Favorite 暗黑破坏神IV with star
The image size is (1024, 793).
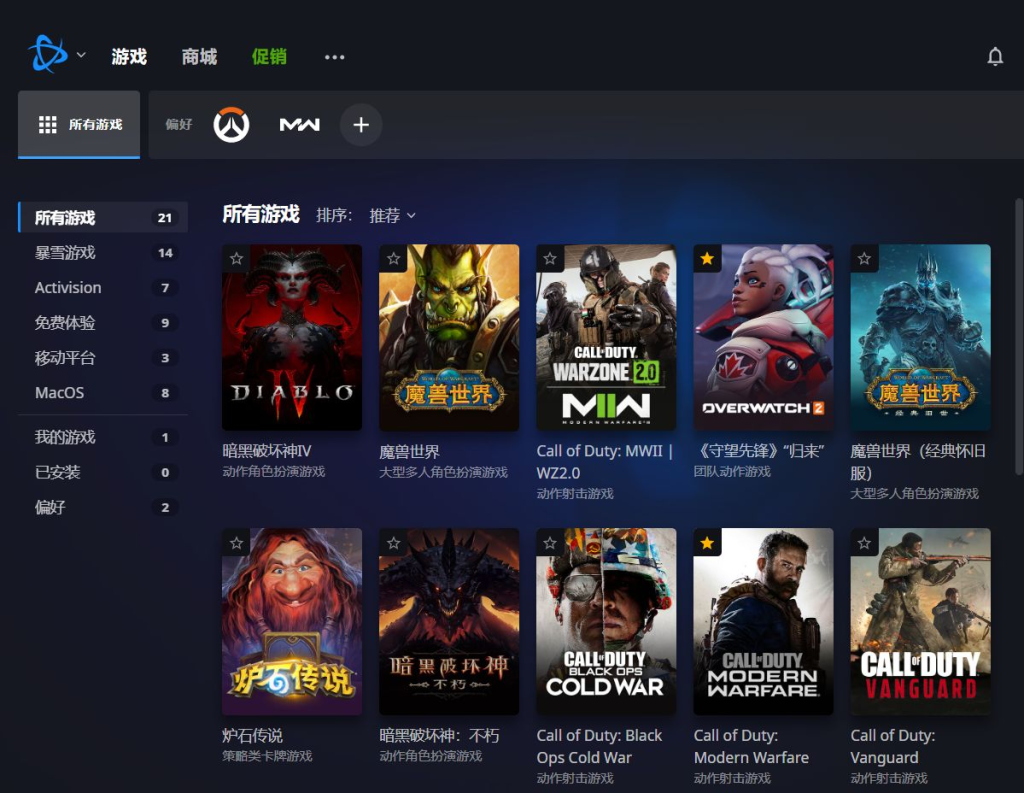[236, 259]
